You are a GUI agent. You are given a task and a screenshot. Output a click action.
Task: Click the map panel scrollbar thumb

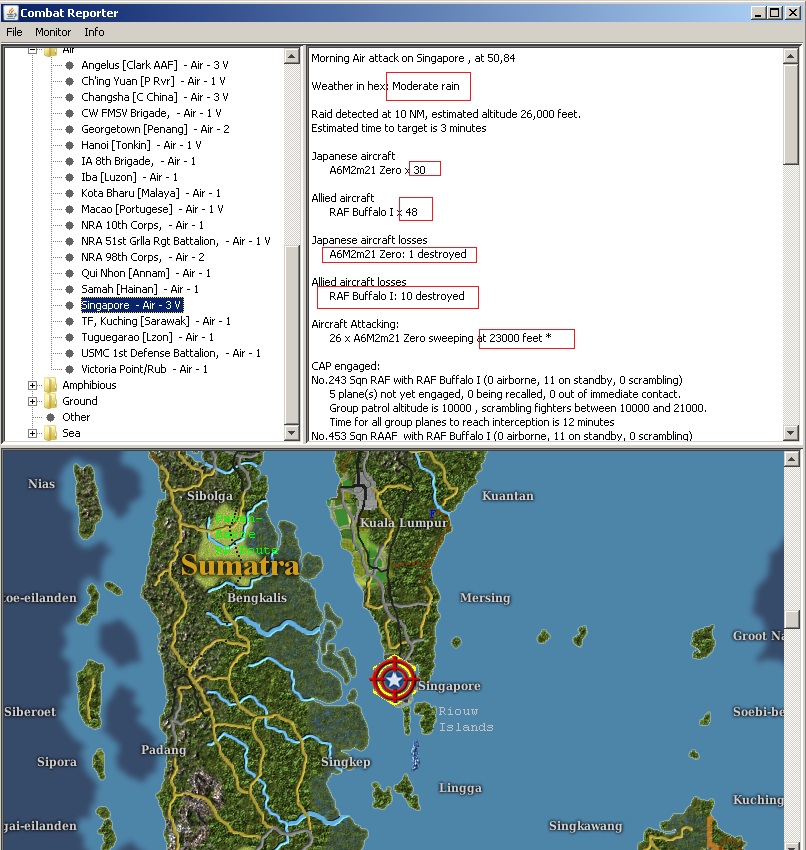pyautogui.click(x=791, y=619)
